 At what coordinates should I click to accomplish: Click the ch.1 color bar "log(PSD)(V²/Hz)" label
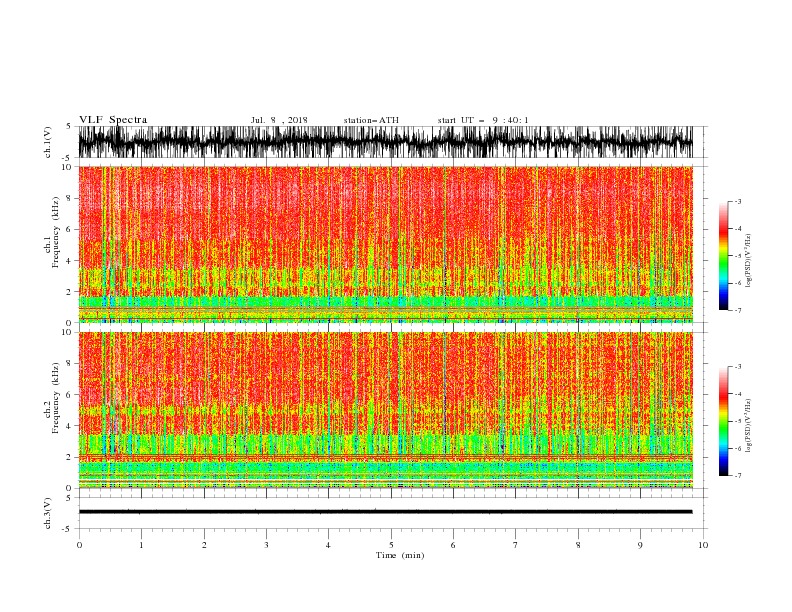point(749,261)
